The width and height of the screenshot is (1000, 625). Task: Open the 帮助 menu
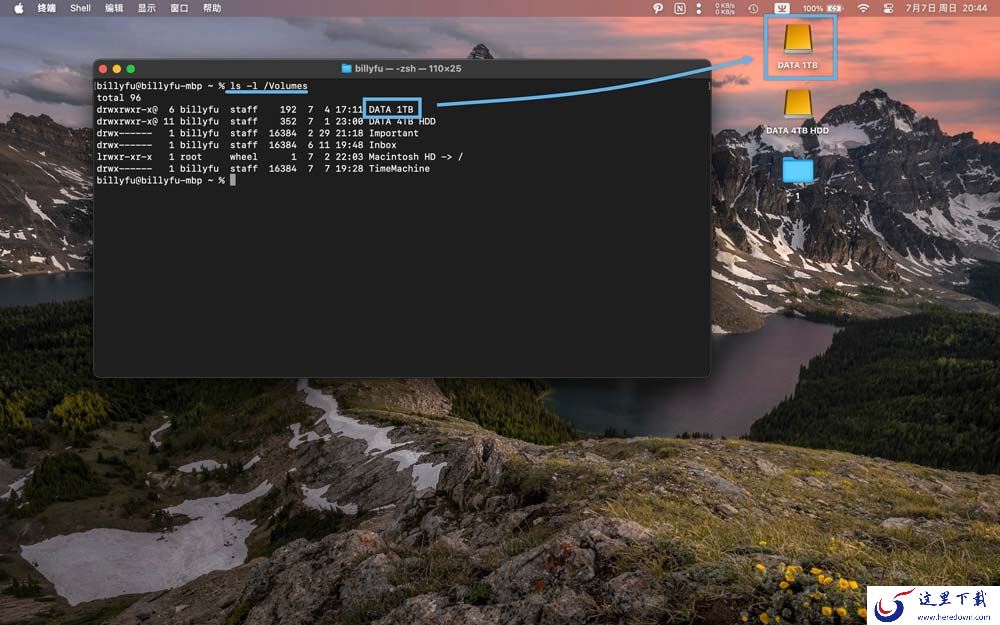coord(212,8)
